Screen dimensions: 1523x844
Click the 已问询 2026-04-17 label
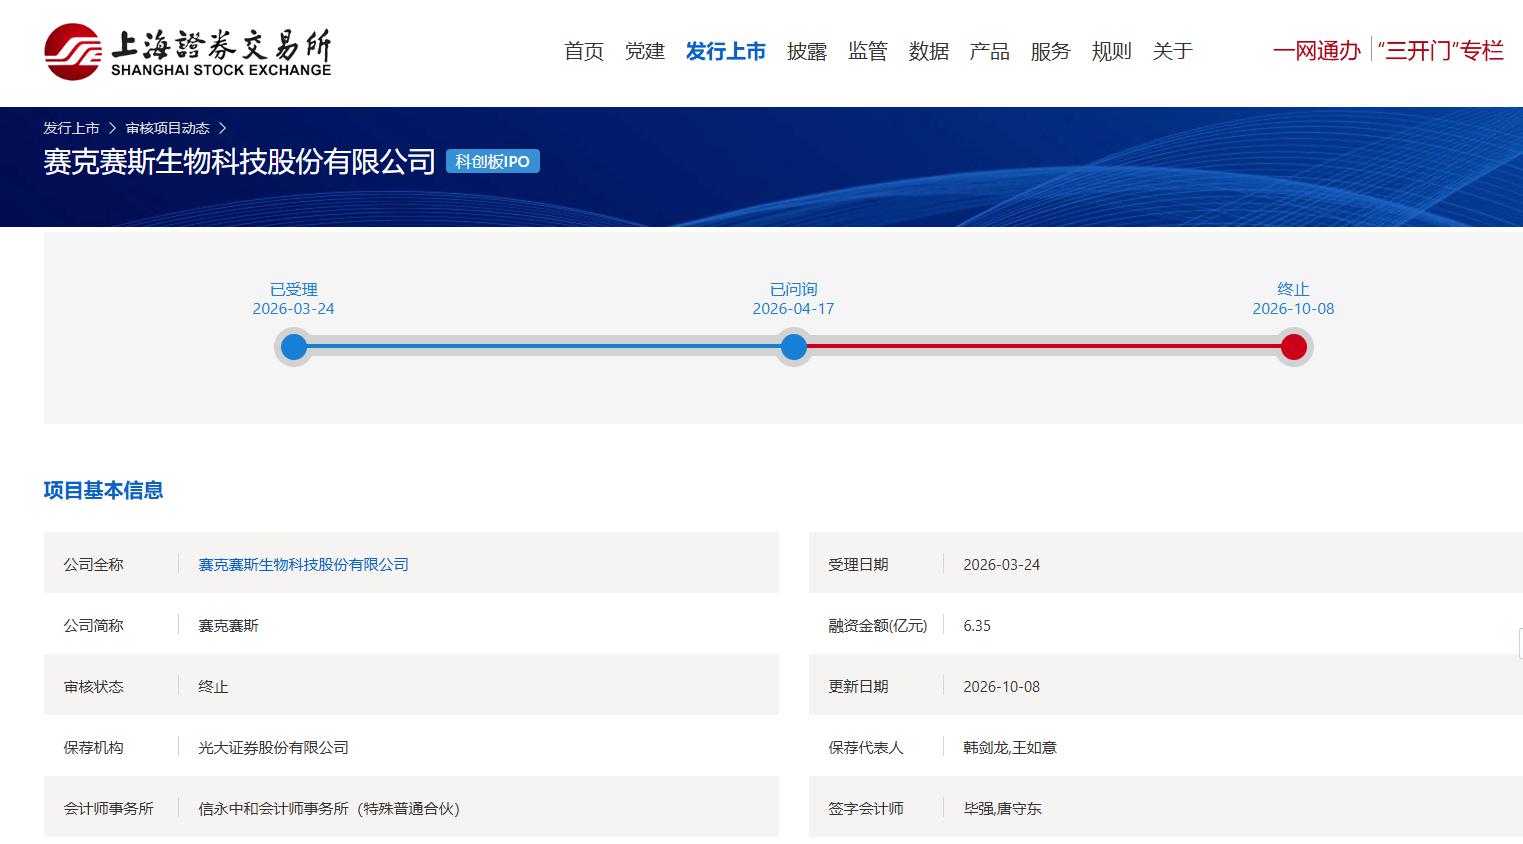pos(794,299)
